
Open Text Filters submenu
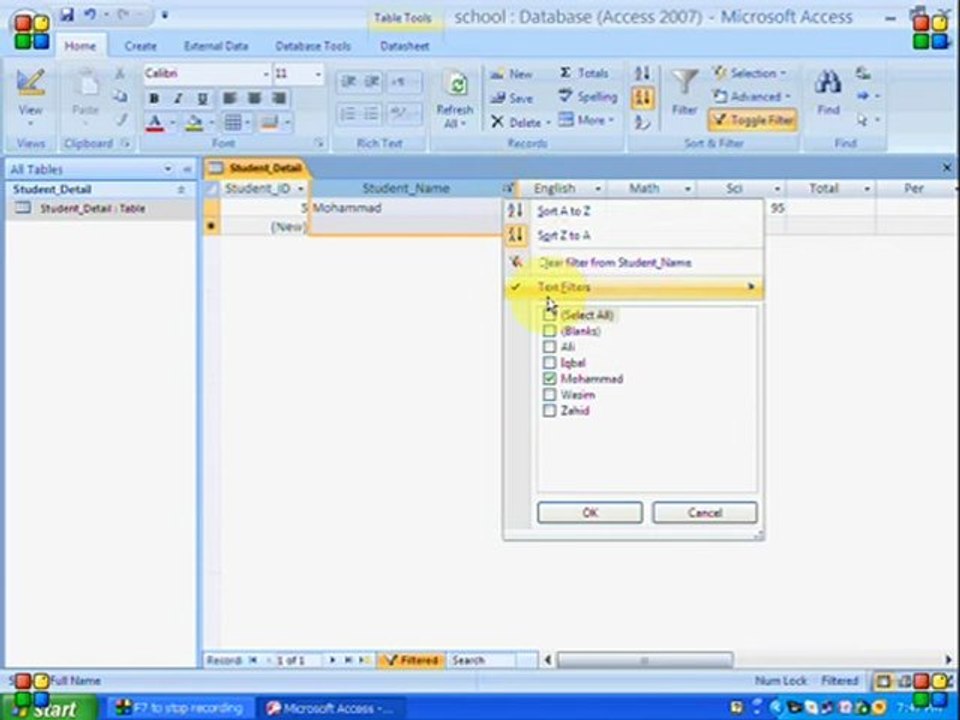(x=634, y=287)
